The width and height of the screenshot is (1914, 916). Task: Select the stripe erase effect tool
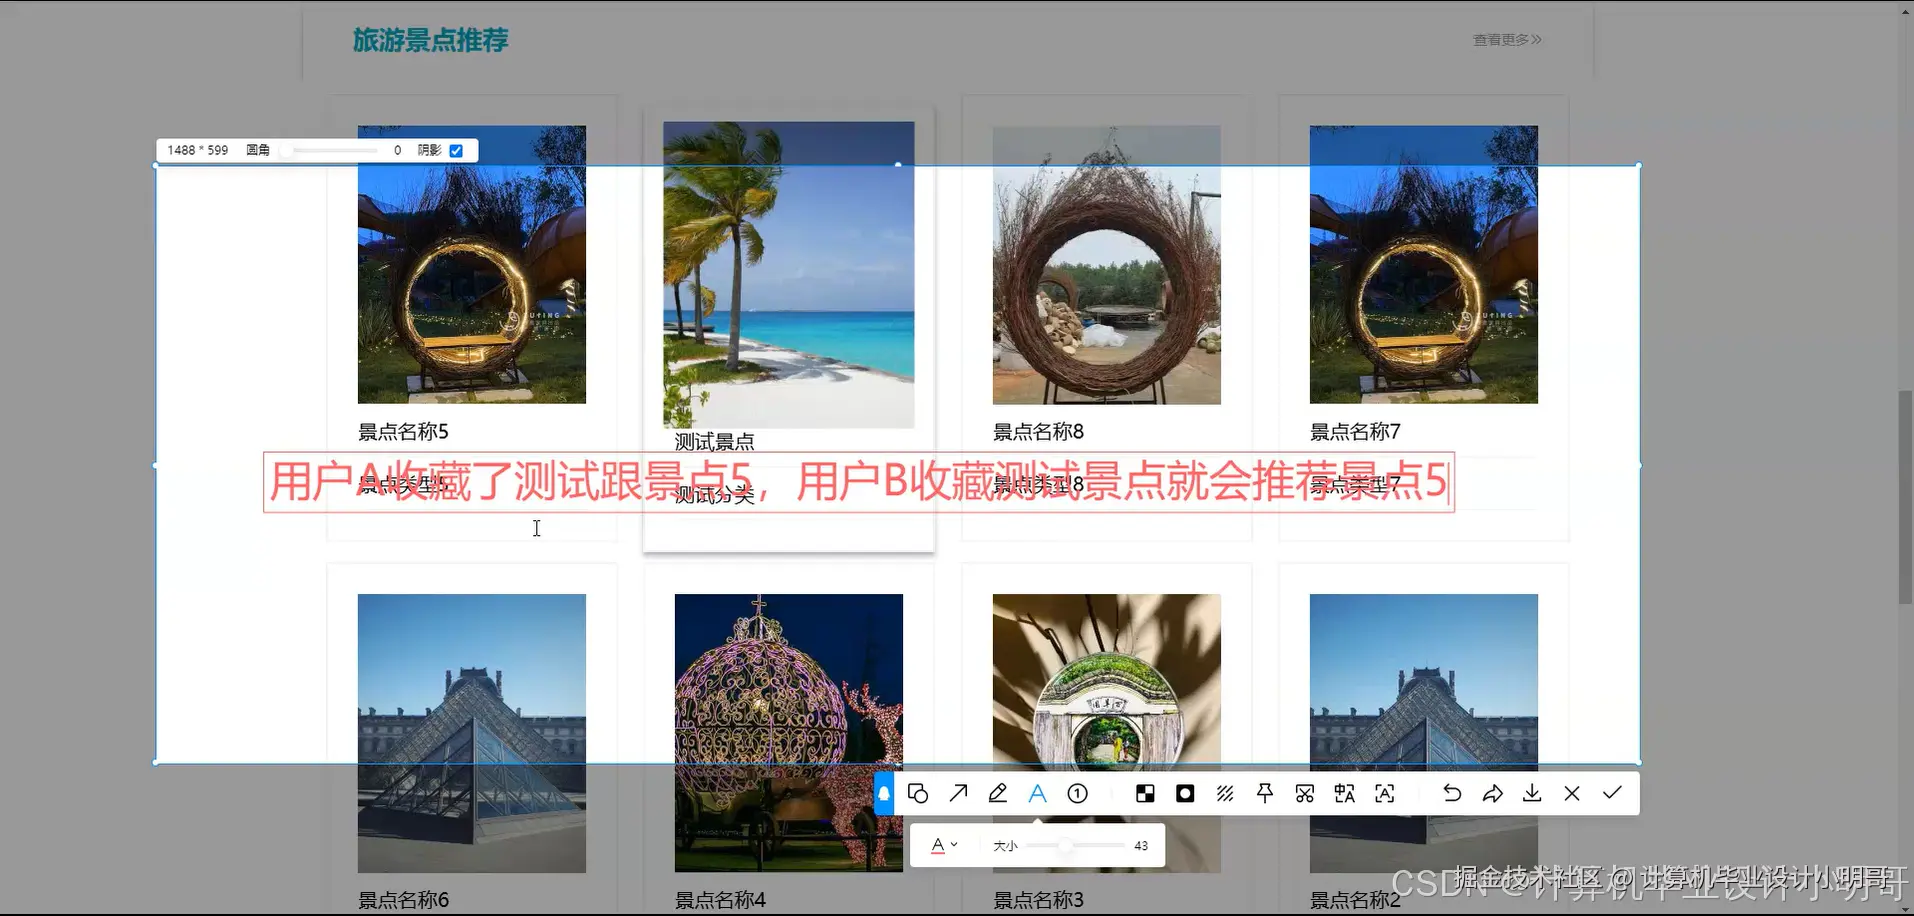pos(1226,792)
